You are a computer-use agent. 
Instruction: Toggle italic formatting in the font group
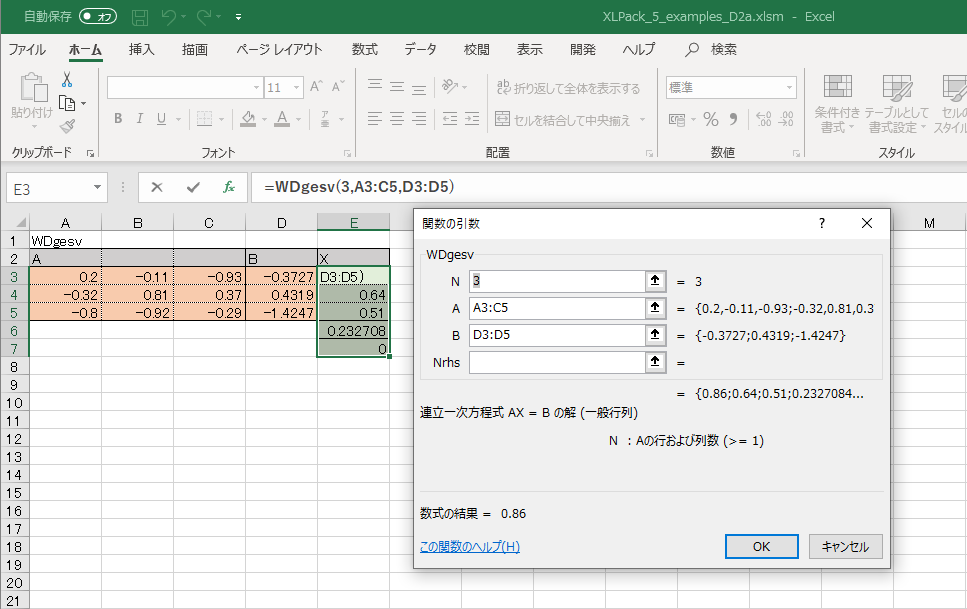coord(139,119)
